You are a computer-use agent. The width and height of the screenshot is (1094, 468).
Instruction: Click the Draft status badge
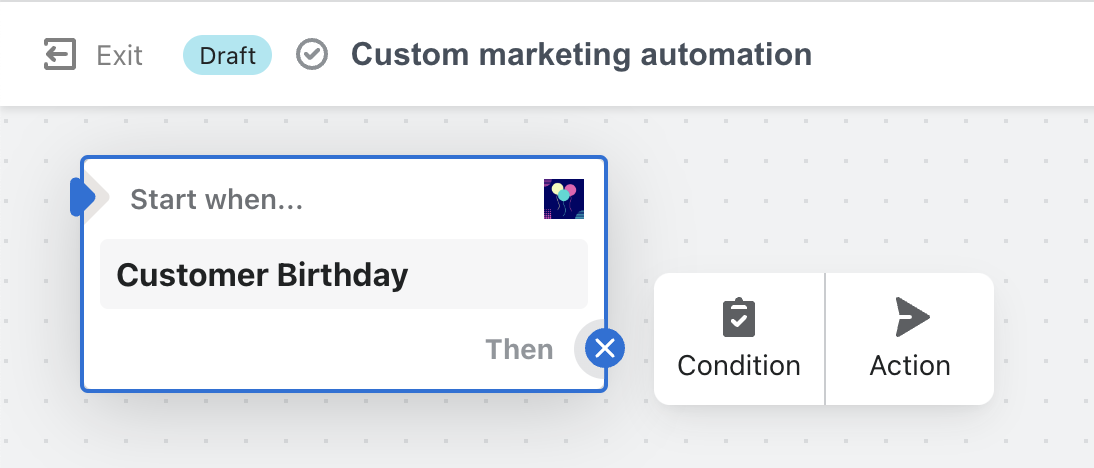point(227,55)
